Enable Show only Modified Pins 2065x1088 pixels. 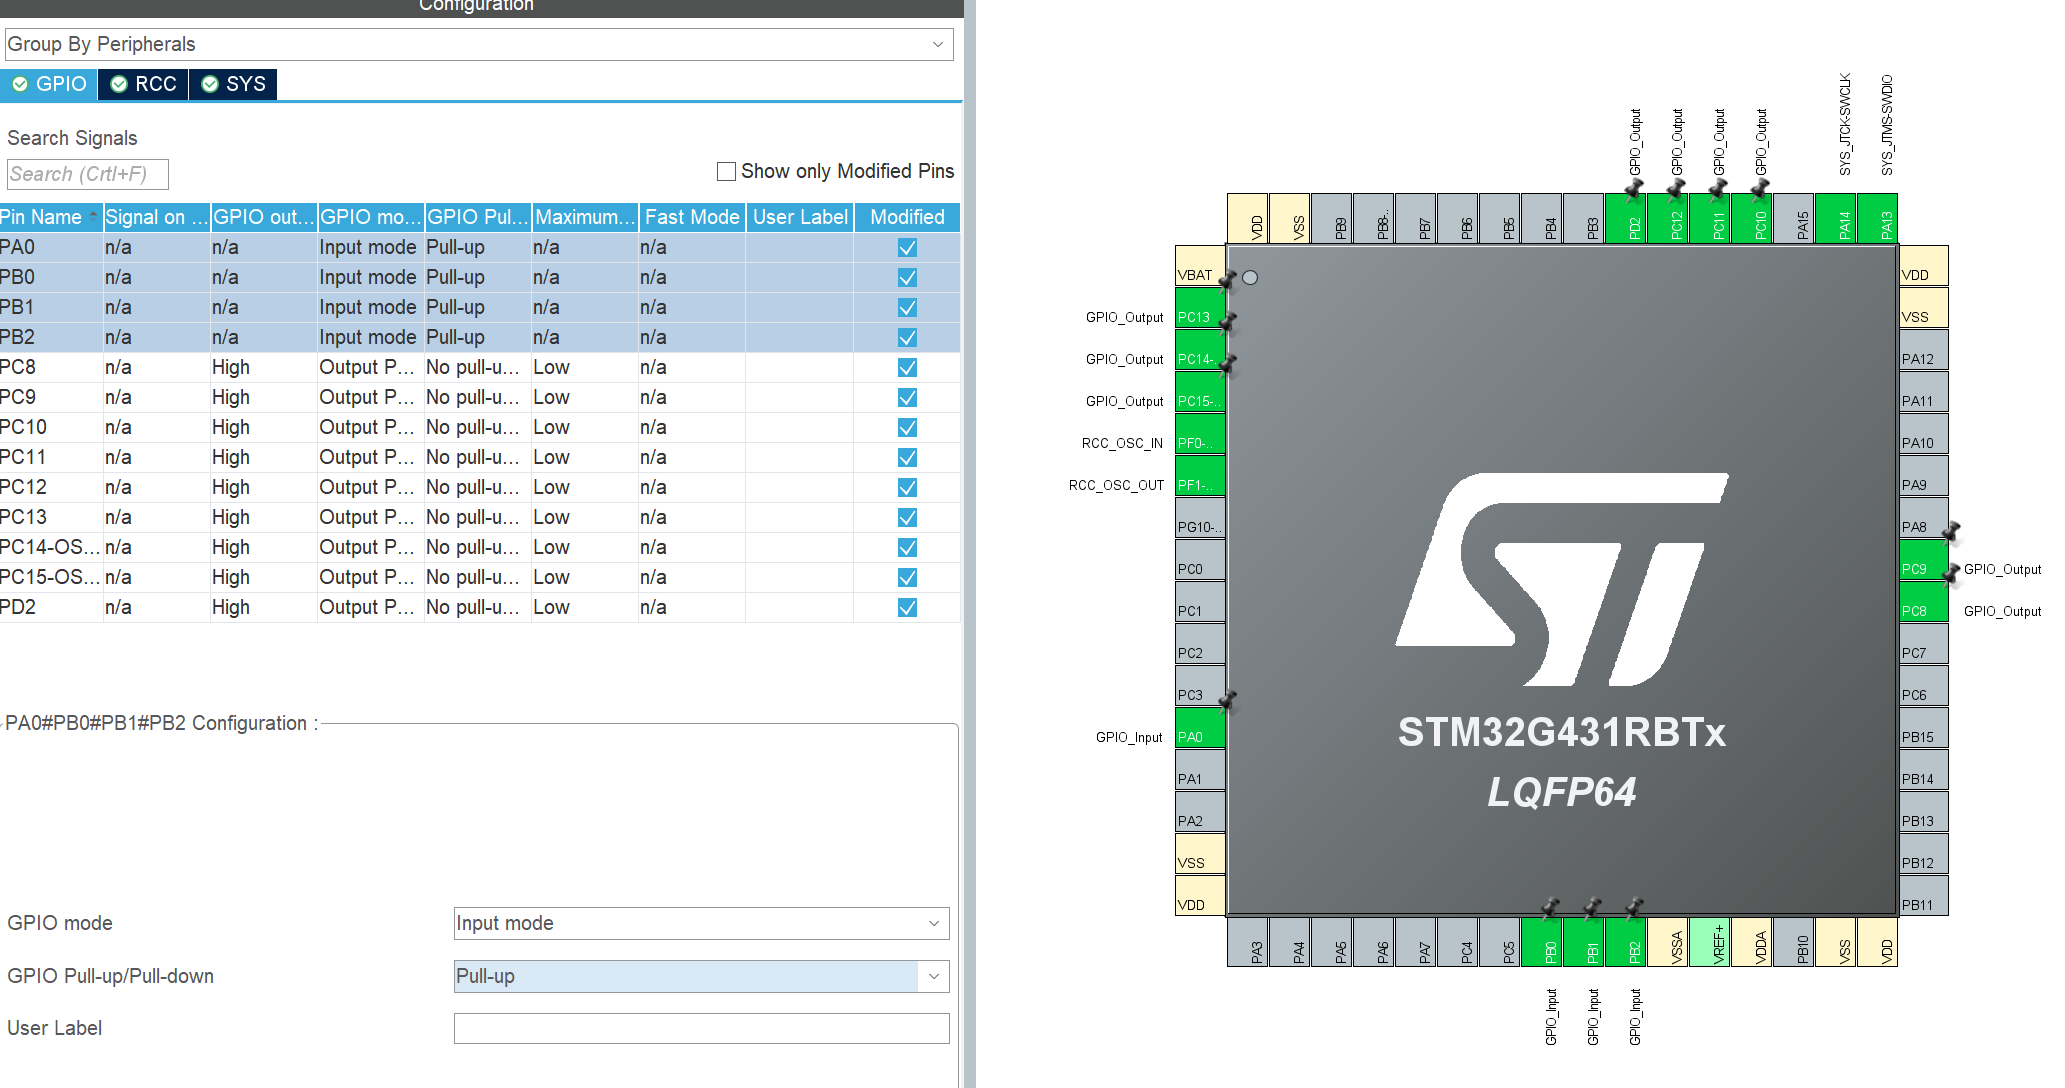coord(727,172)
